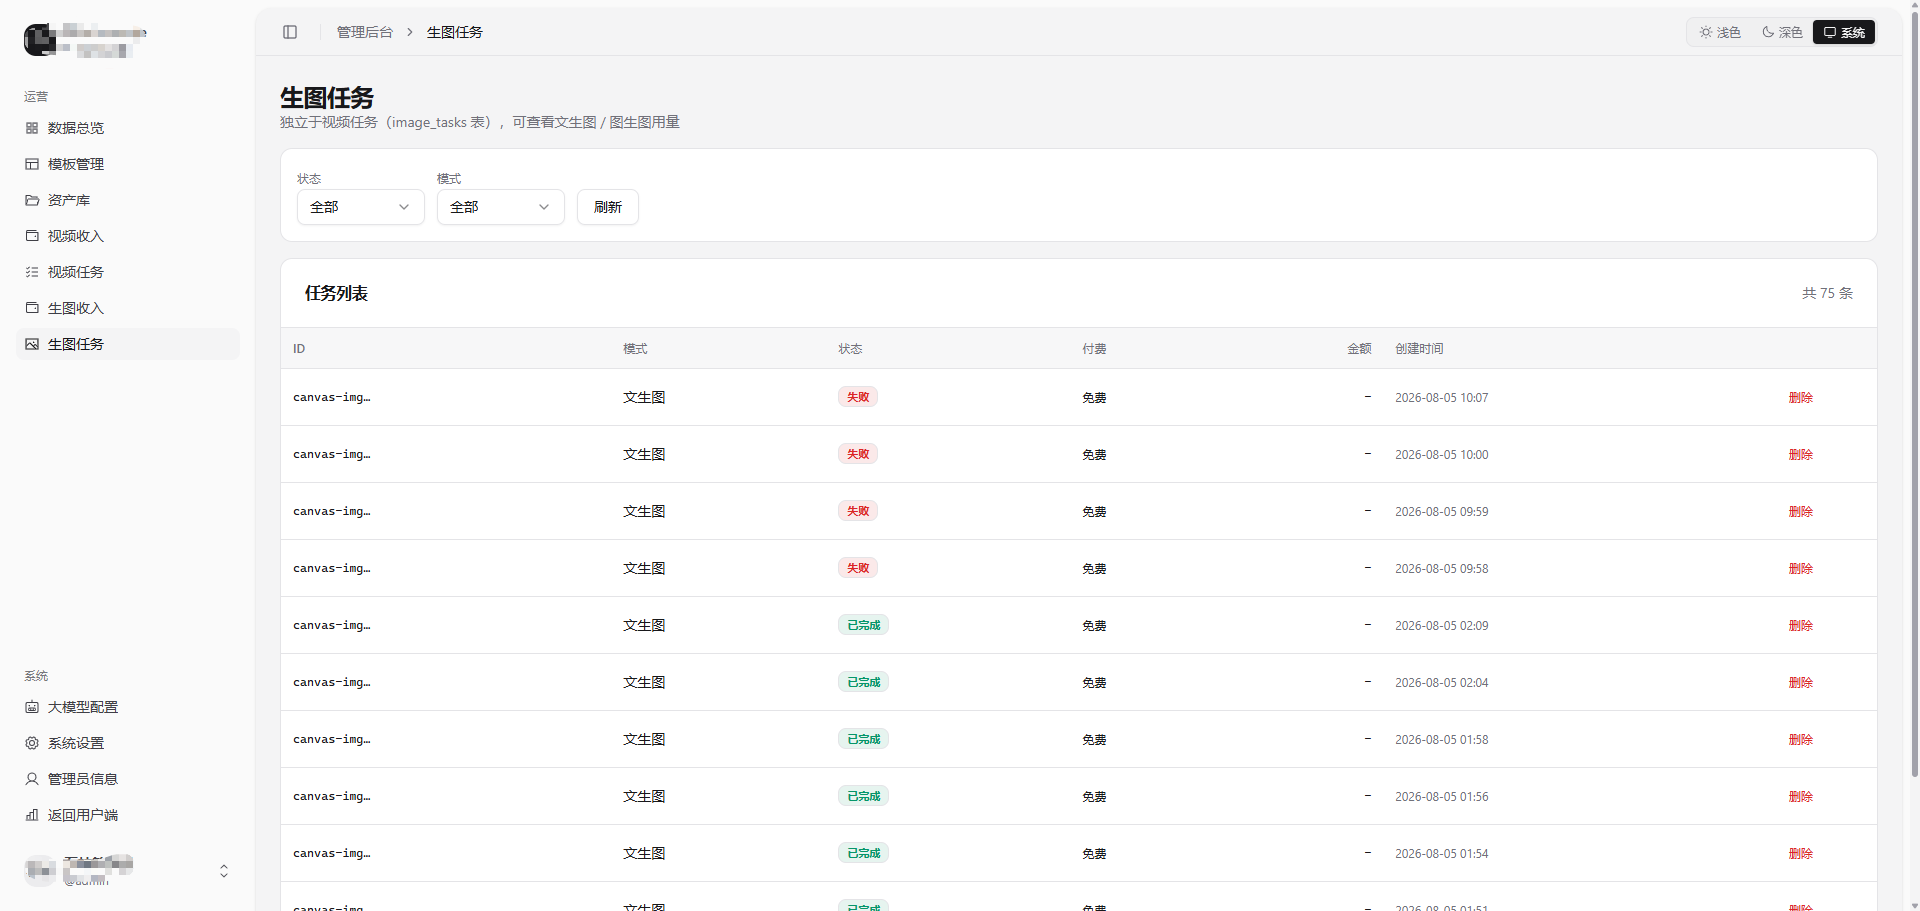1920x911 pixels.
Task: Click the 大模型配置 bot icon
Action: [x=32, y=707]
